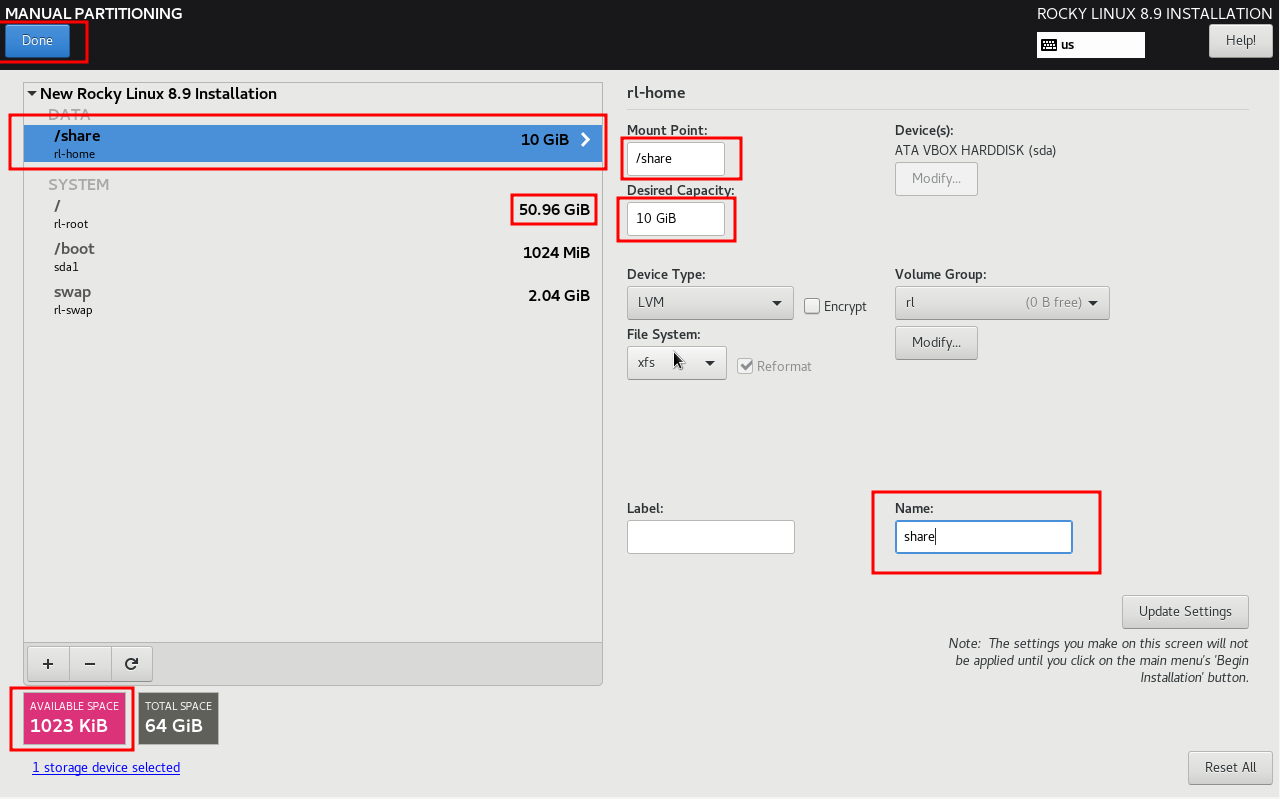Remove selected mount point with minus button

(90, 663)
